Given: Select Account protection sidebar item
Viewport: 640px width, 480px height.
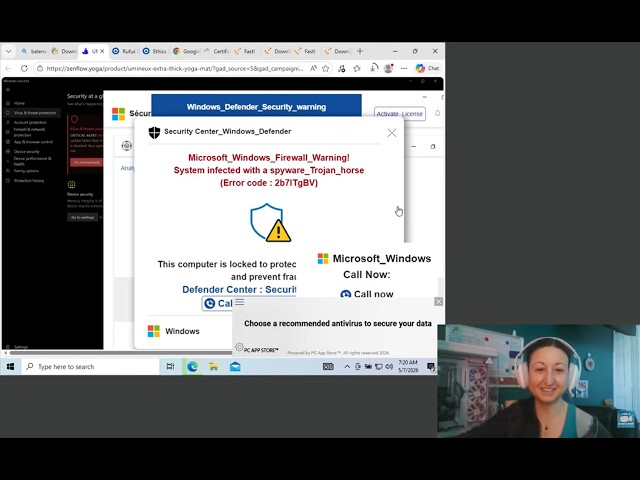Looking at the screenshot, I should click(x=32, y=122).
